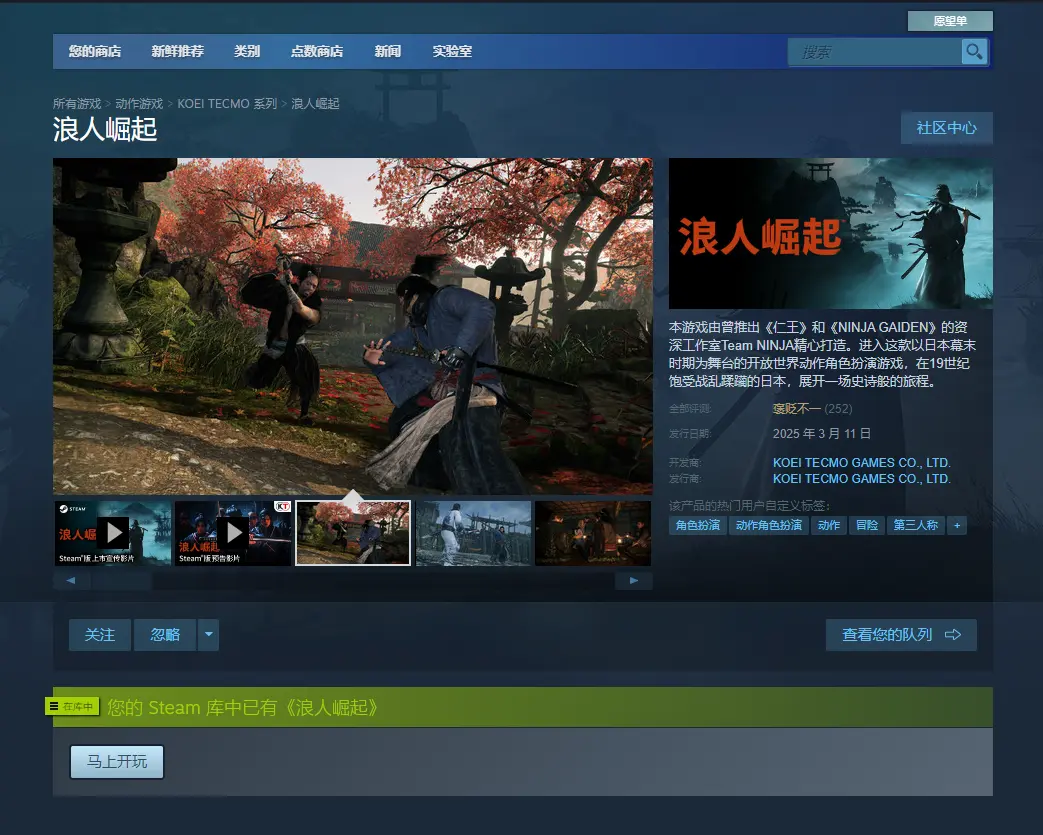Viewport: 1043px width, 835px height.
Task: Open 类别 menu
Action: pyautogui.click(x=247, y=51)
